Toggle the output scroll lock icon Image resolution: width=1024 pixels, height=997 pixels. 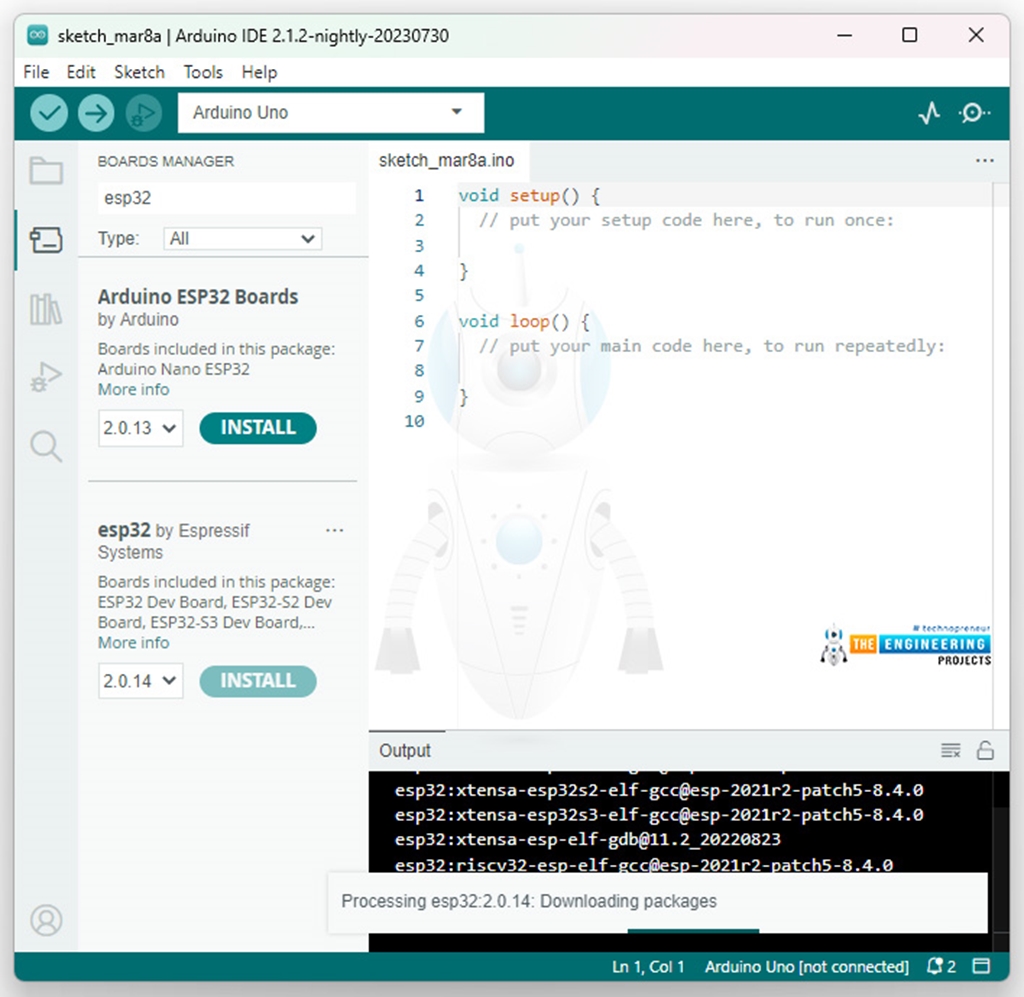click(x=985, y=750)
